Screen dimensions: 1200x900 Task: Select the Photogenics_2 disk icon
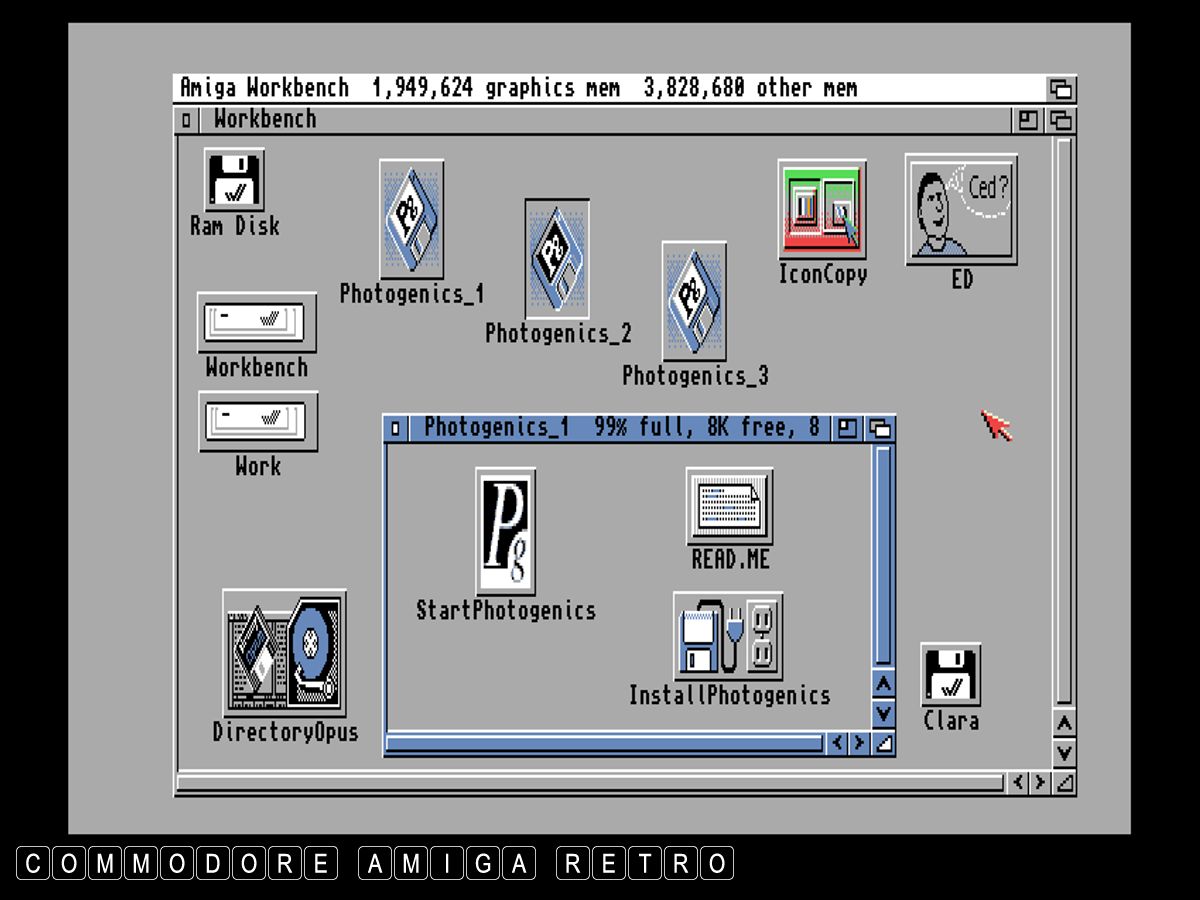point(557,259)
